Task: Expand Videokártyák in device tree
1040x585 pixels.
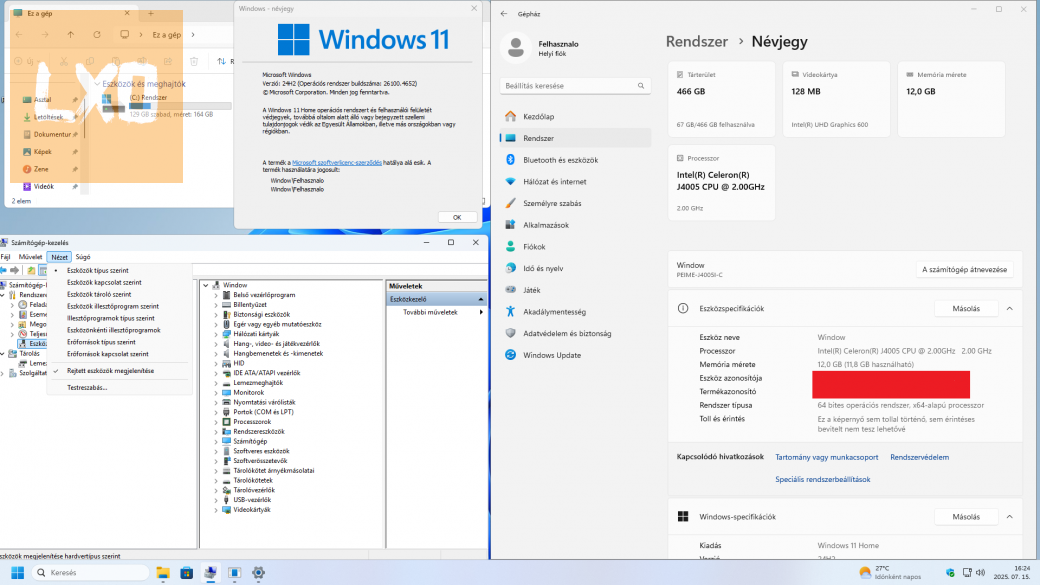Action: [216, 510]
